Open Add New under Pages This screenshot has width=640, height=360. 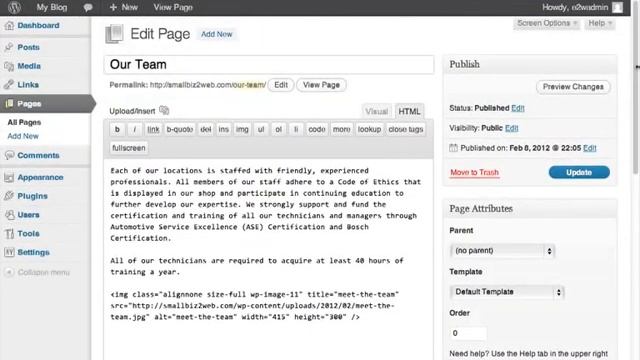click(23, 136)
